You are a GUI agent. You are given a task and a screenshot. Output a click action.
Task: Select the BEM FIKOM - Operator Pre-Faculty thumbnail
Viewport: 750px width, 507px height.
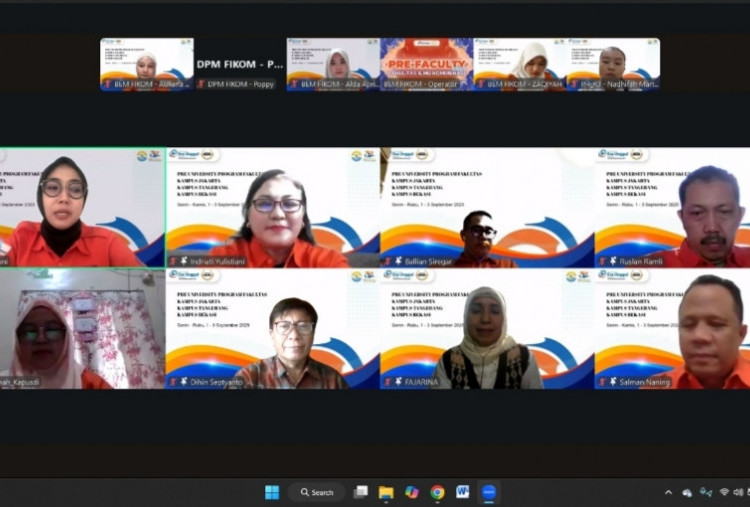[x=427, y=64]
